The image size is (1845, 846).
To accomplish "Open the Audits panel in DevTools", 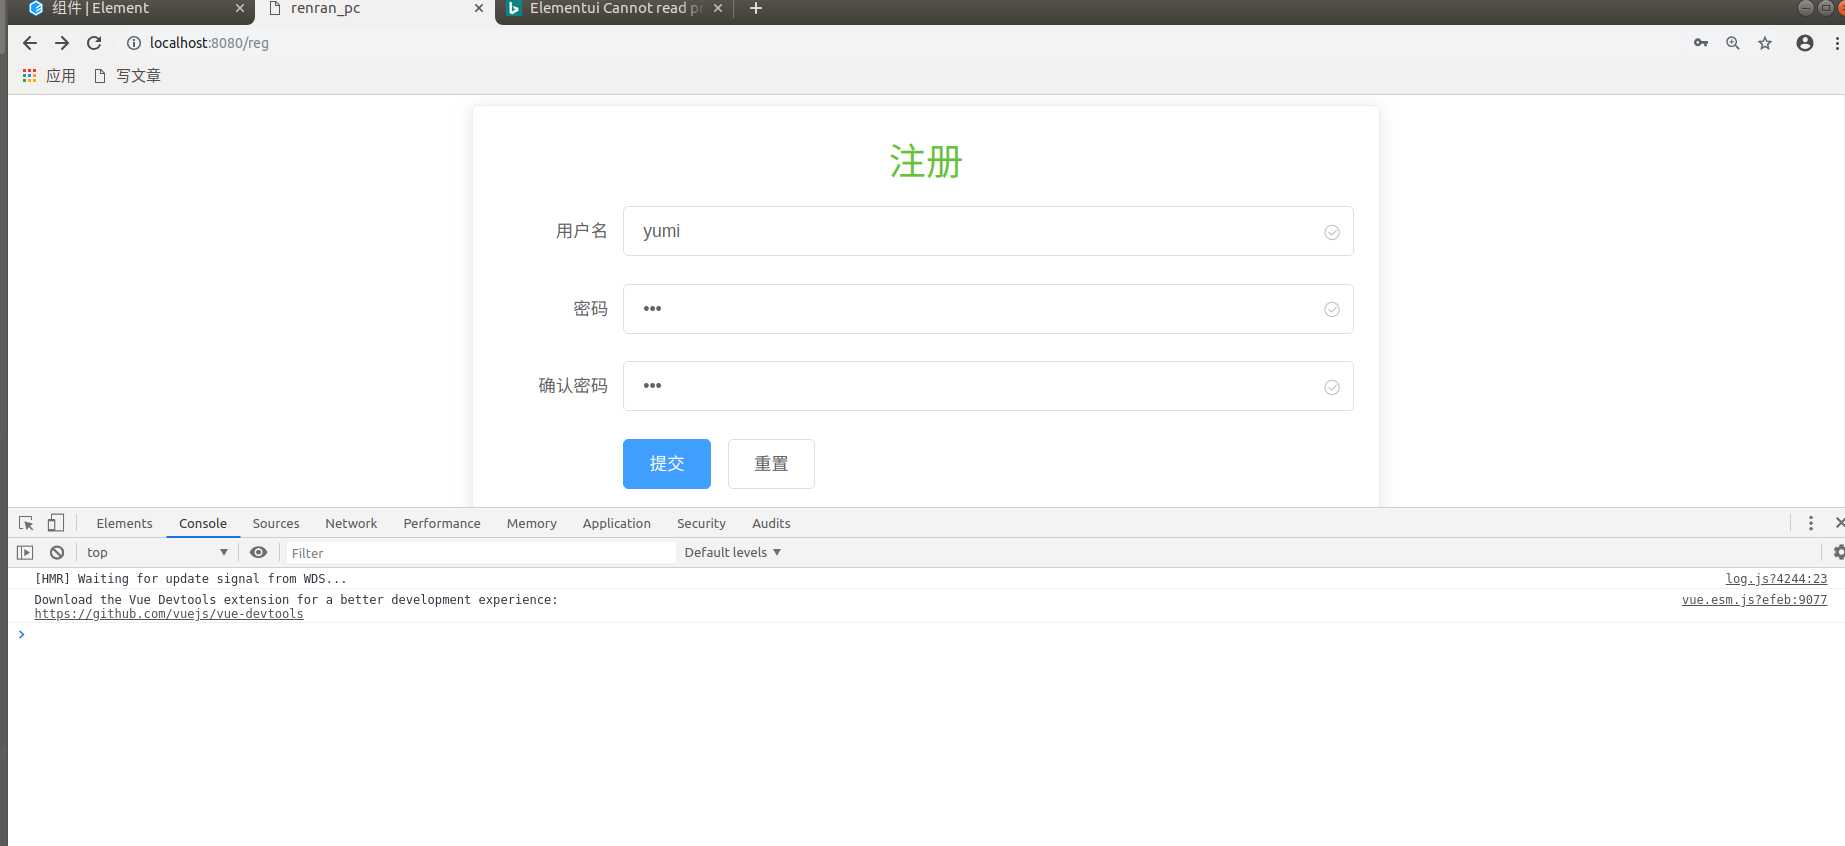I will tap(771, 523).
